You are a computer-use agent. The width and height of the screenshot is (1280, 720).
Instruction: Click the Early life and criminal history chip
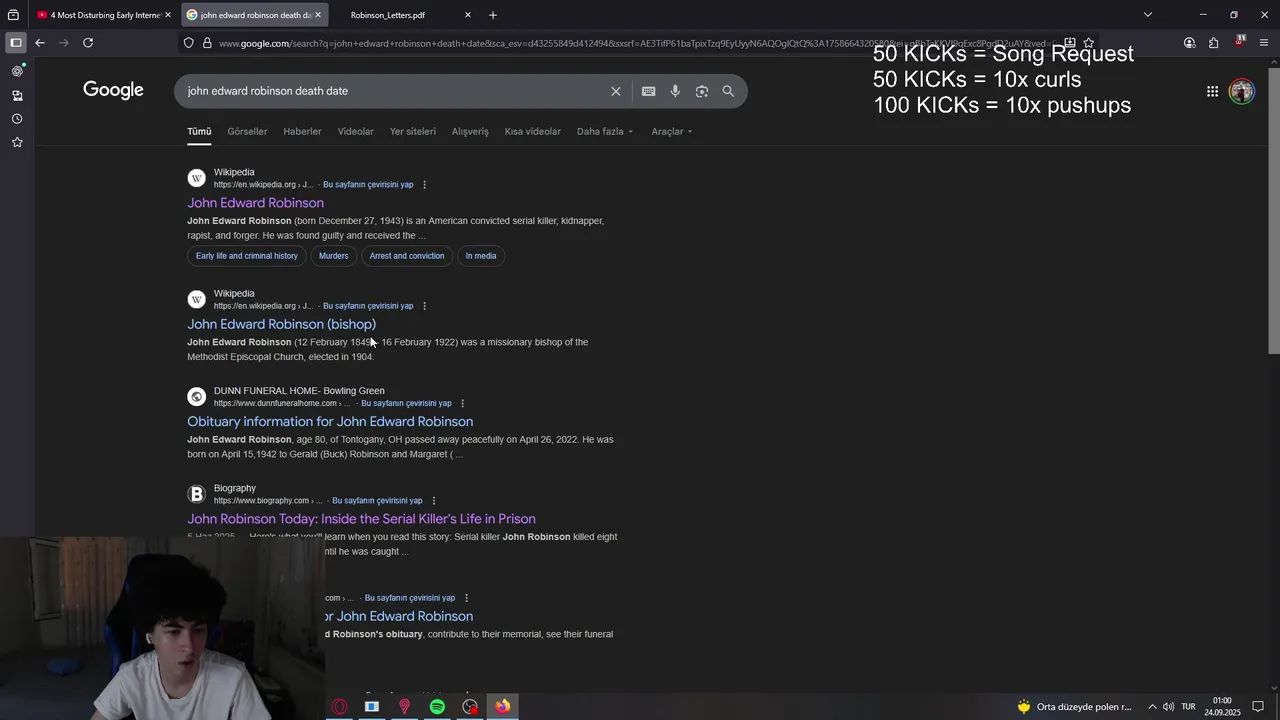tap(247, 256)
